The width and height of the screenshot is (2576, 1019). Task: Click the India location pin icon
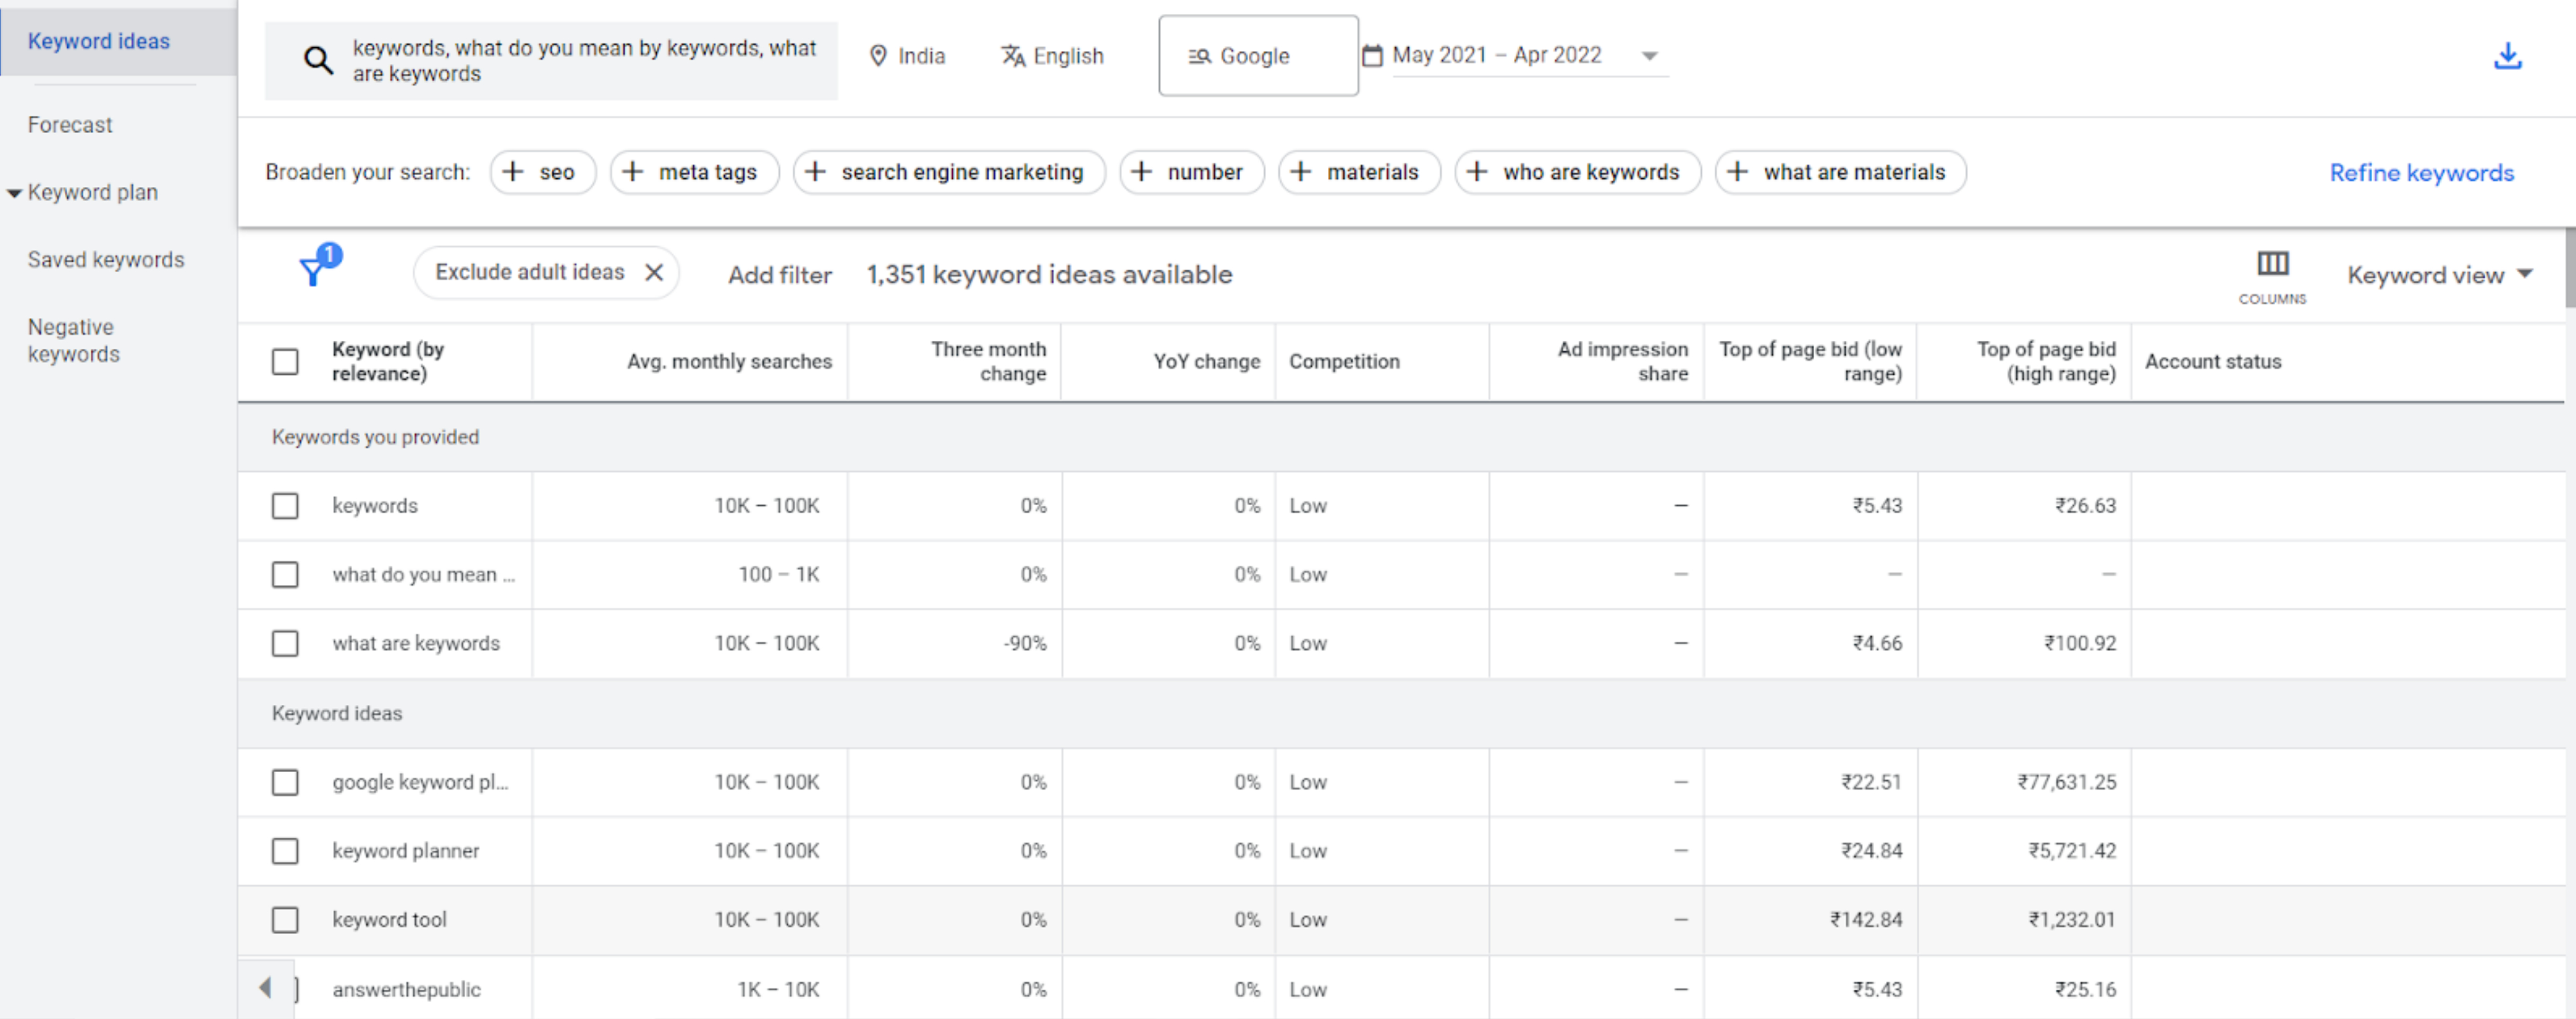878,56
